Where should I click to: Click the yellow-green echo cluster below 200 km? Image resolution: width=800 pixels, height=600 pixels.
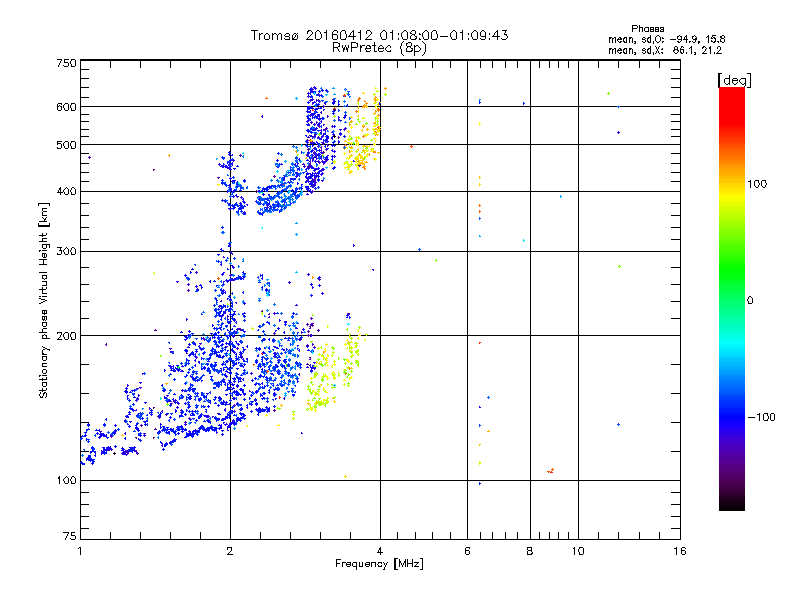[332, 372]
